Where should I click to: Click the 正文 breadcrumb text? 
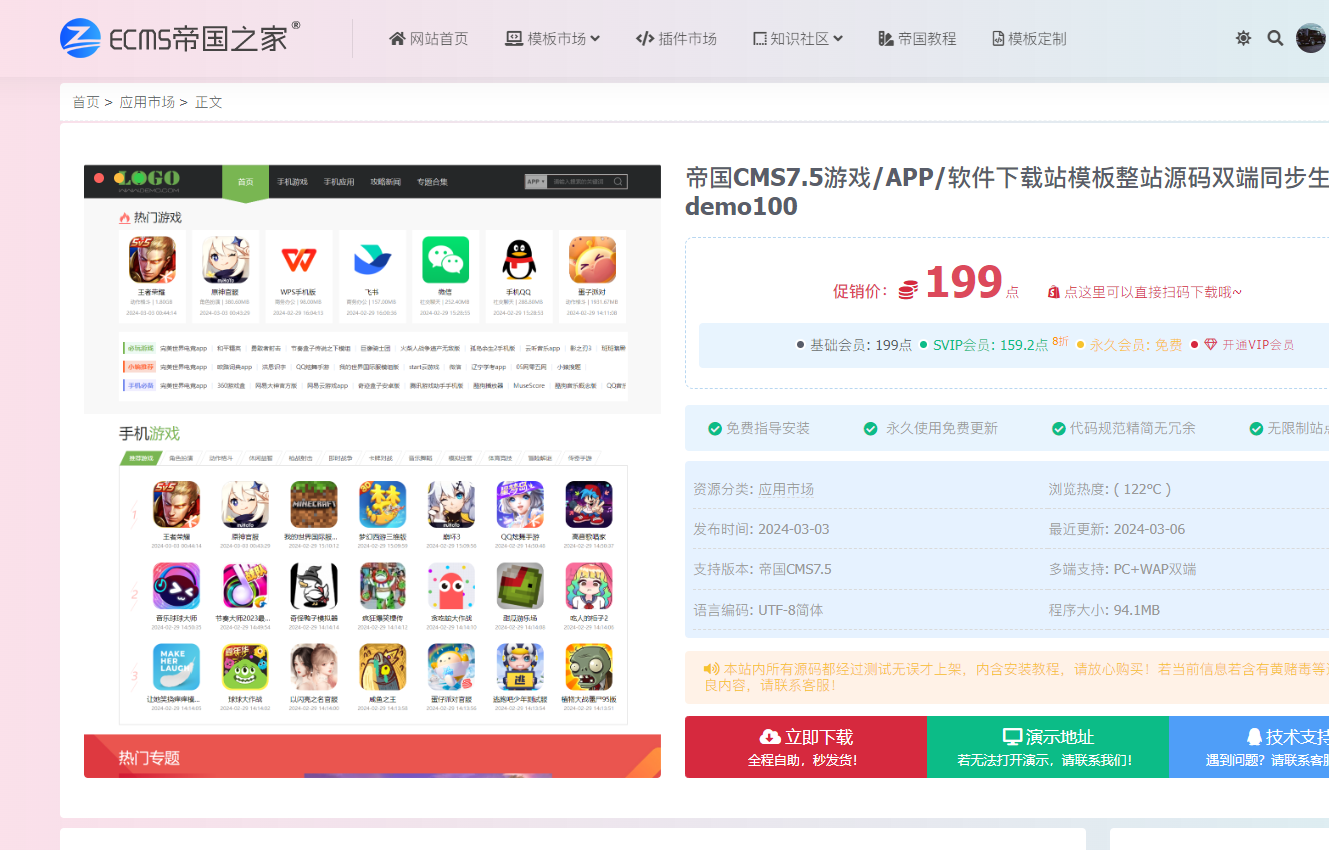click(209, 102)
